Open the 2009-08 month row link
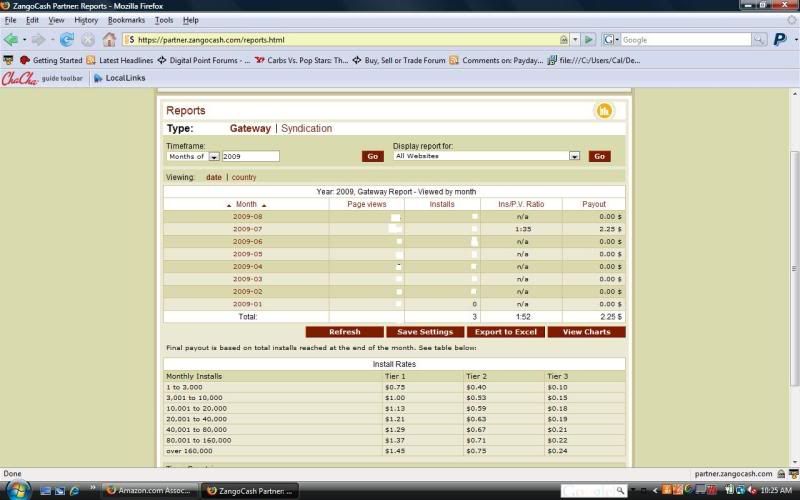 pos(247,216)
